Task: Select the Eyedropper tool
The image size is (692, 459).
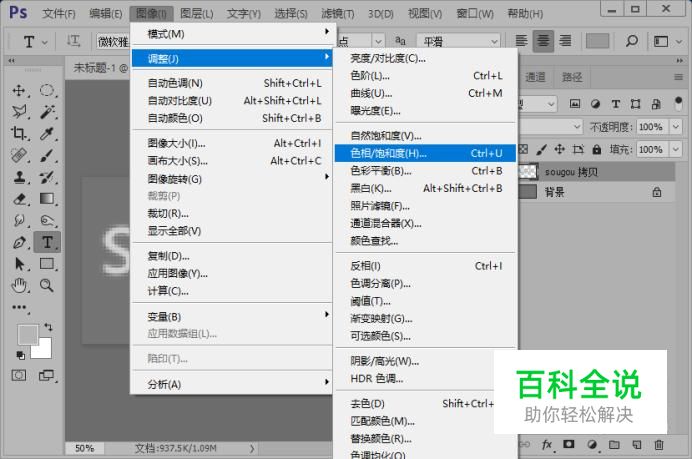Action: [x=47, y=133]
